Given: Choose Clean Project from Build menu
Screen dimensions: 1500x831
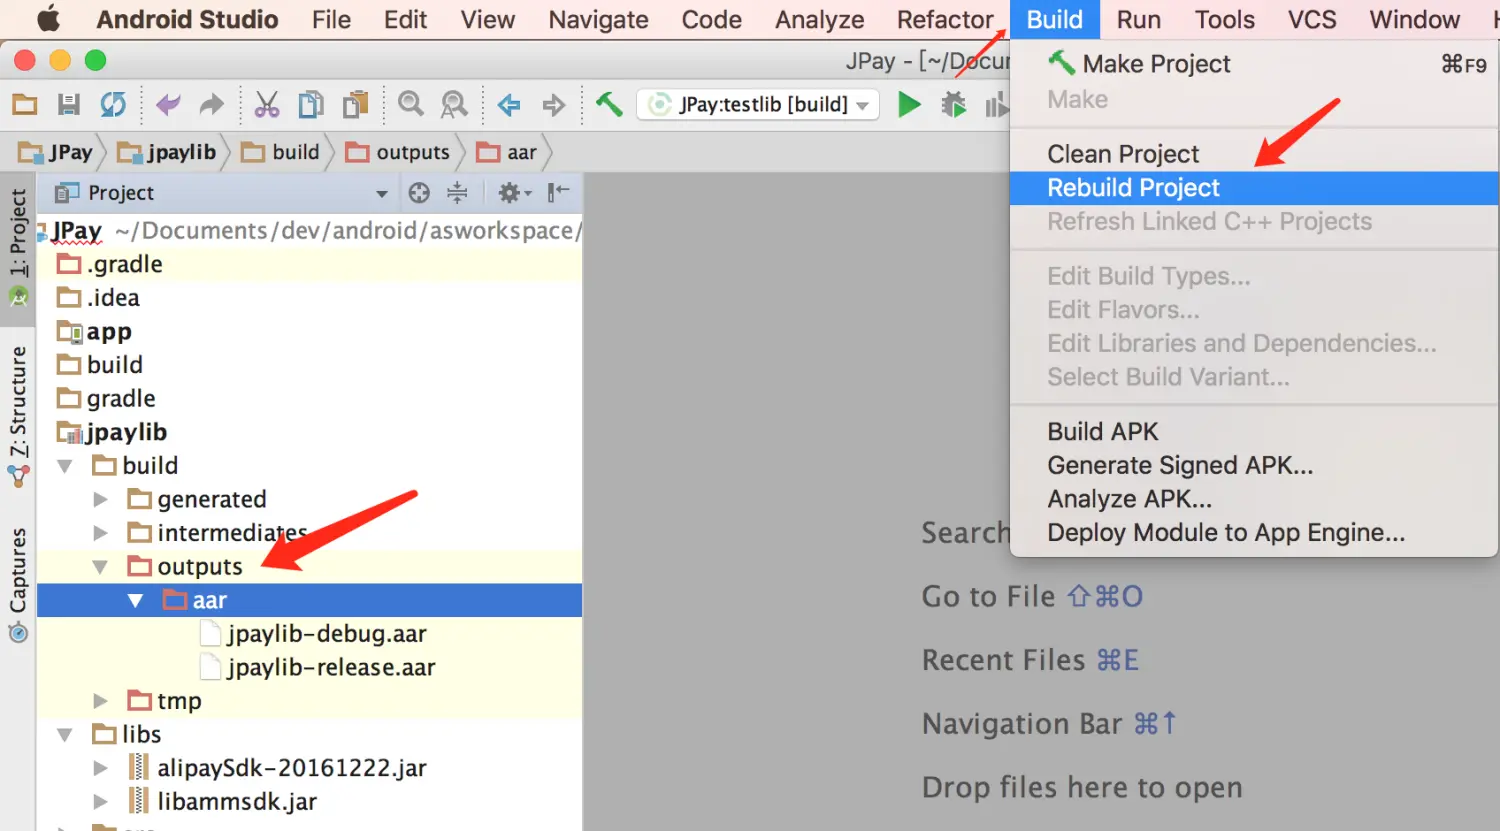Looking at the screenshot, I should point(1254,154).
